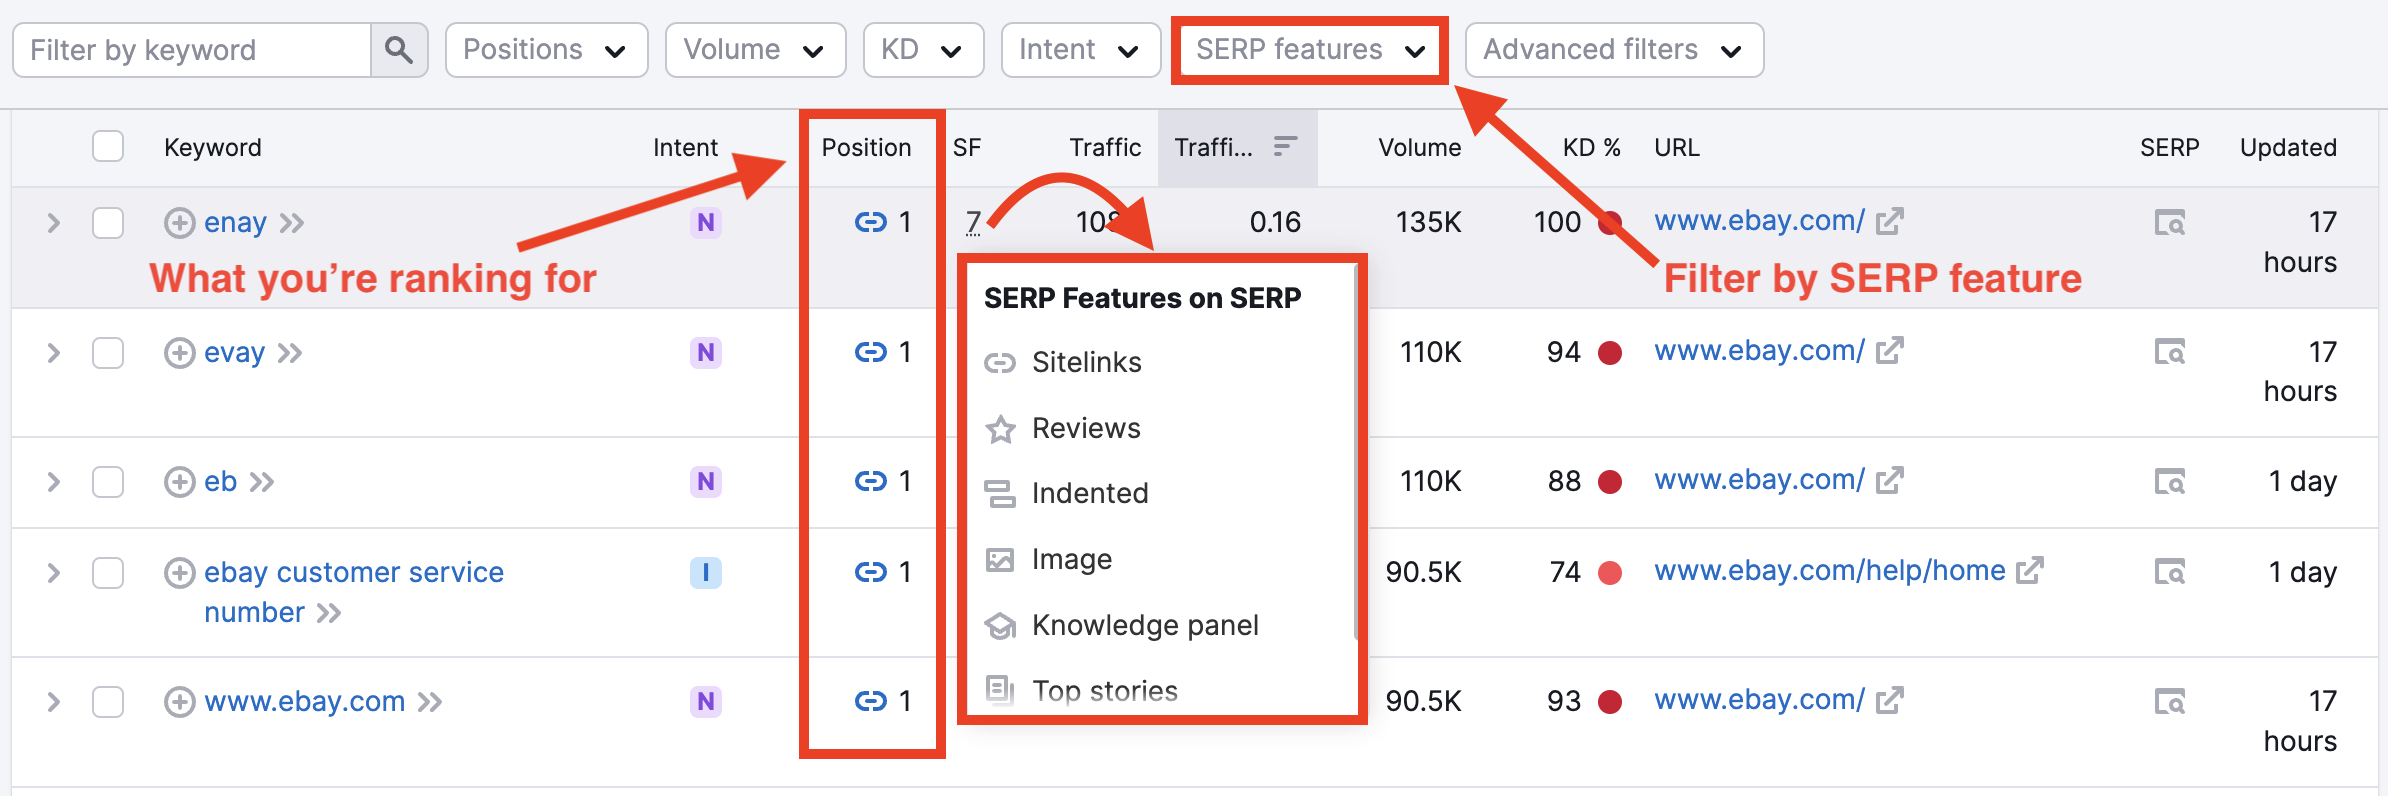2388x796 pixels.
Task: Click the plus icon beside keyword enay
Action: coord(179,222)
